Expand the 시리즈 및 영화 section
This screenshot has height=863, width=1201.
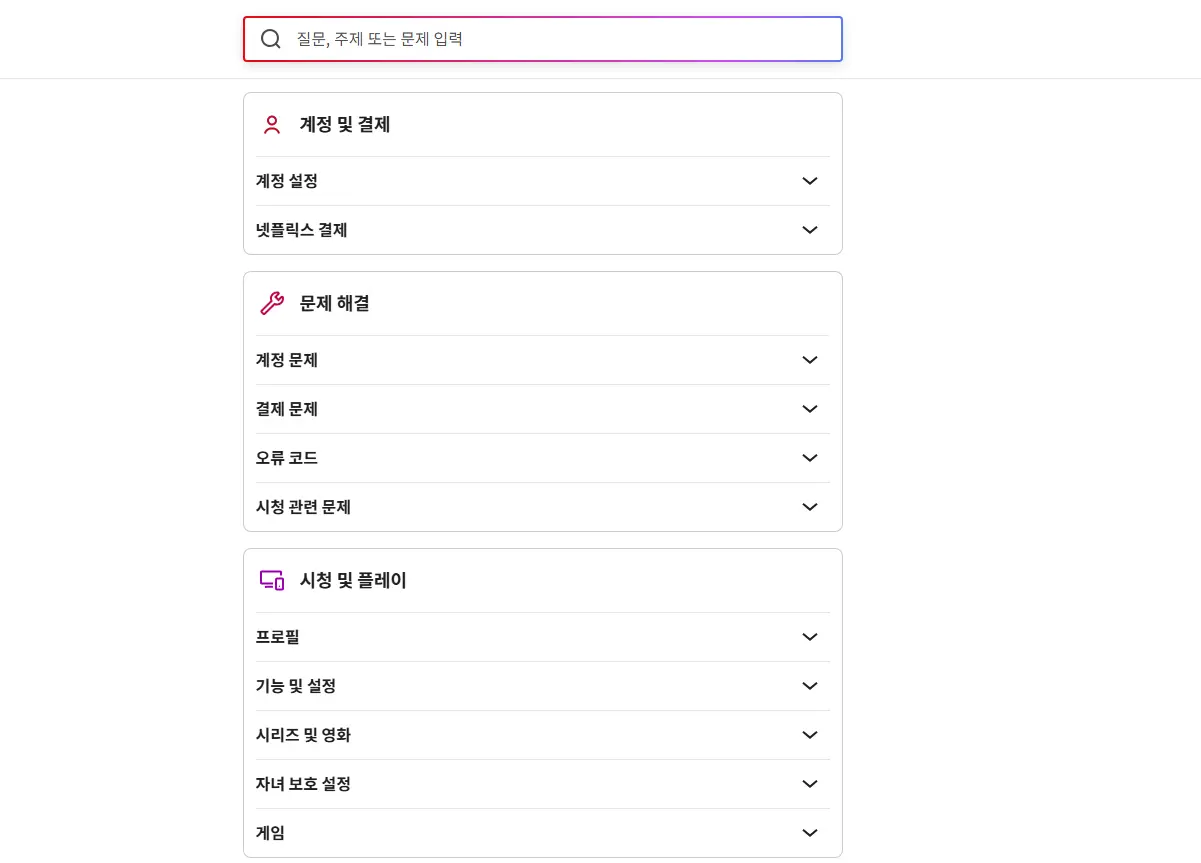click(543, 735)
